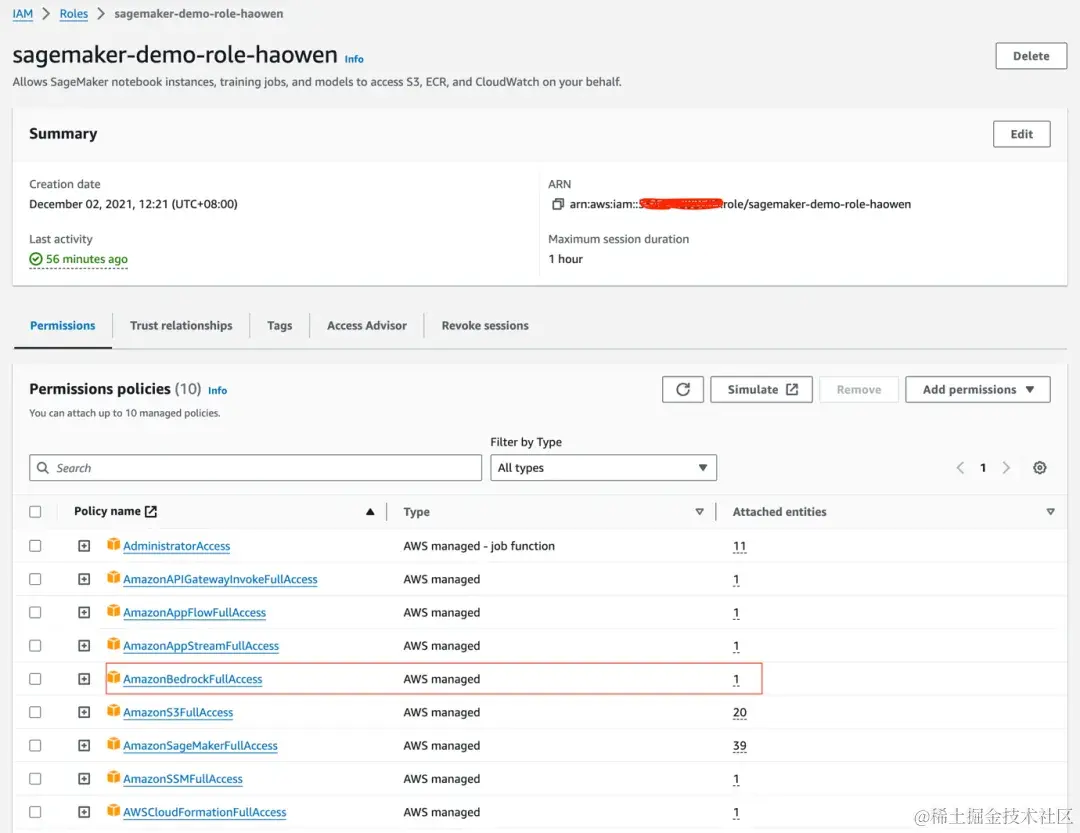Expand the AmazonAppFlowFullAccess policy row
The height and width of the screenshot is (833, 1080).
[x=84, y=612]
